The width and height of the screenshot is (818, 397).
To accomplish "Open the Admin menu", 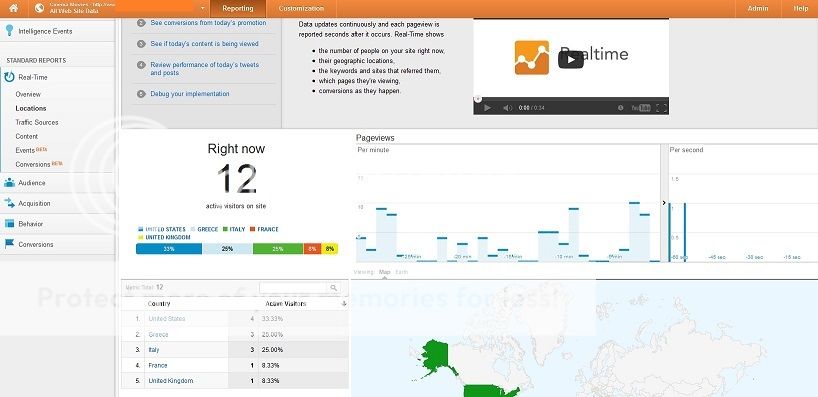I will [757, 8].
